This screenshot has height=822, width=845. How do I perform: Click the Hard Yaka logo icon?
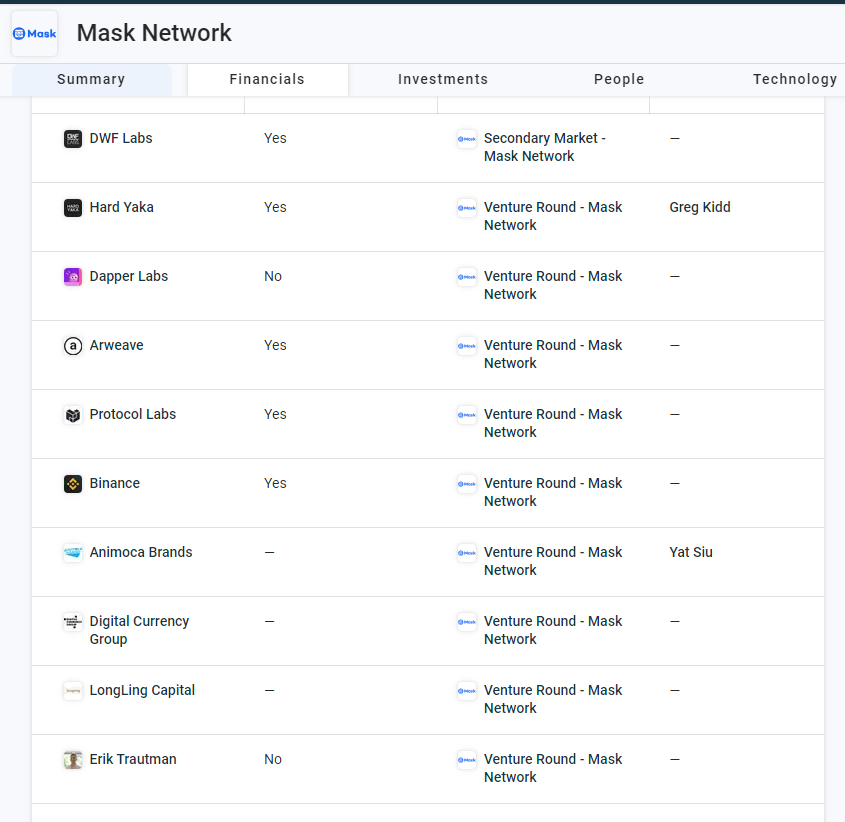coord(72,207)
